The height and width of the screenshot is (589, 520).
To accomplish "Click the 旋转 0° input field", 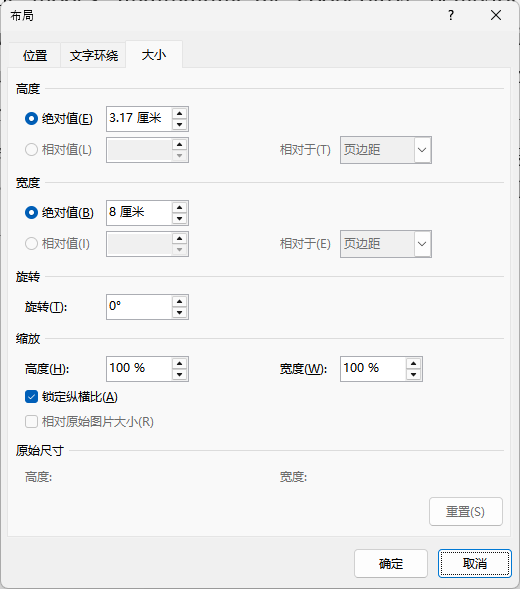I will tap(139, 307).
